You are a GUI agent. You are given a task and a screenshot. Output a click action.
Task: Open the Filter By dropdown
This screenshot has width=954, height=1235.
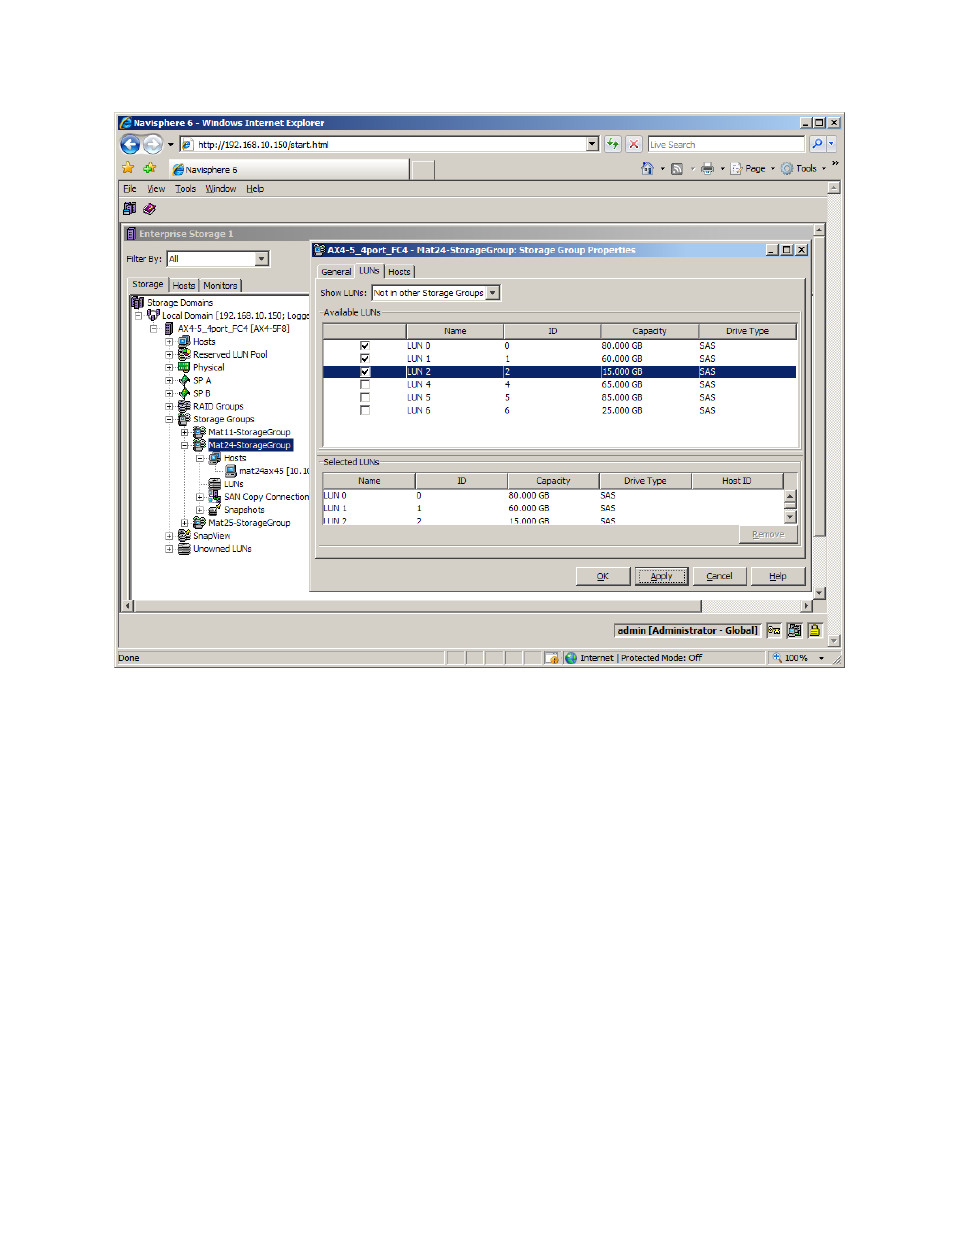coord(262,259)
